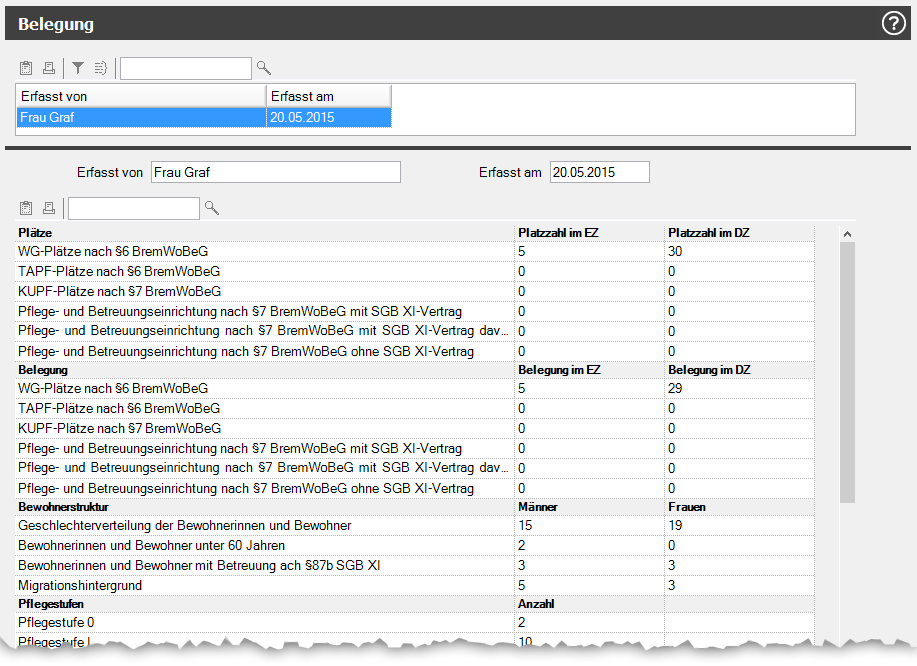Click the grouping list icon beside the filter

100,68
